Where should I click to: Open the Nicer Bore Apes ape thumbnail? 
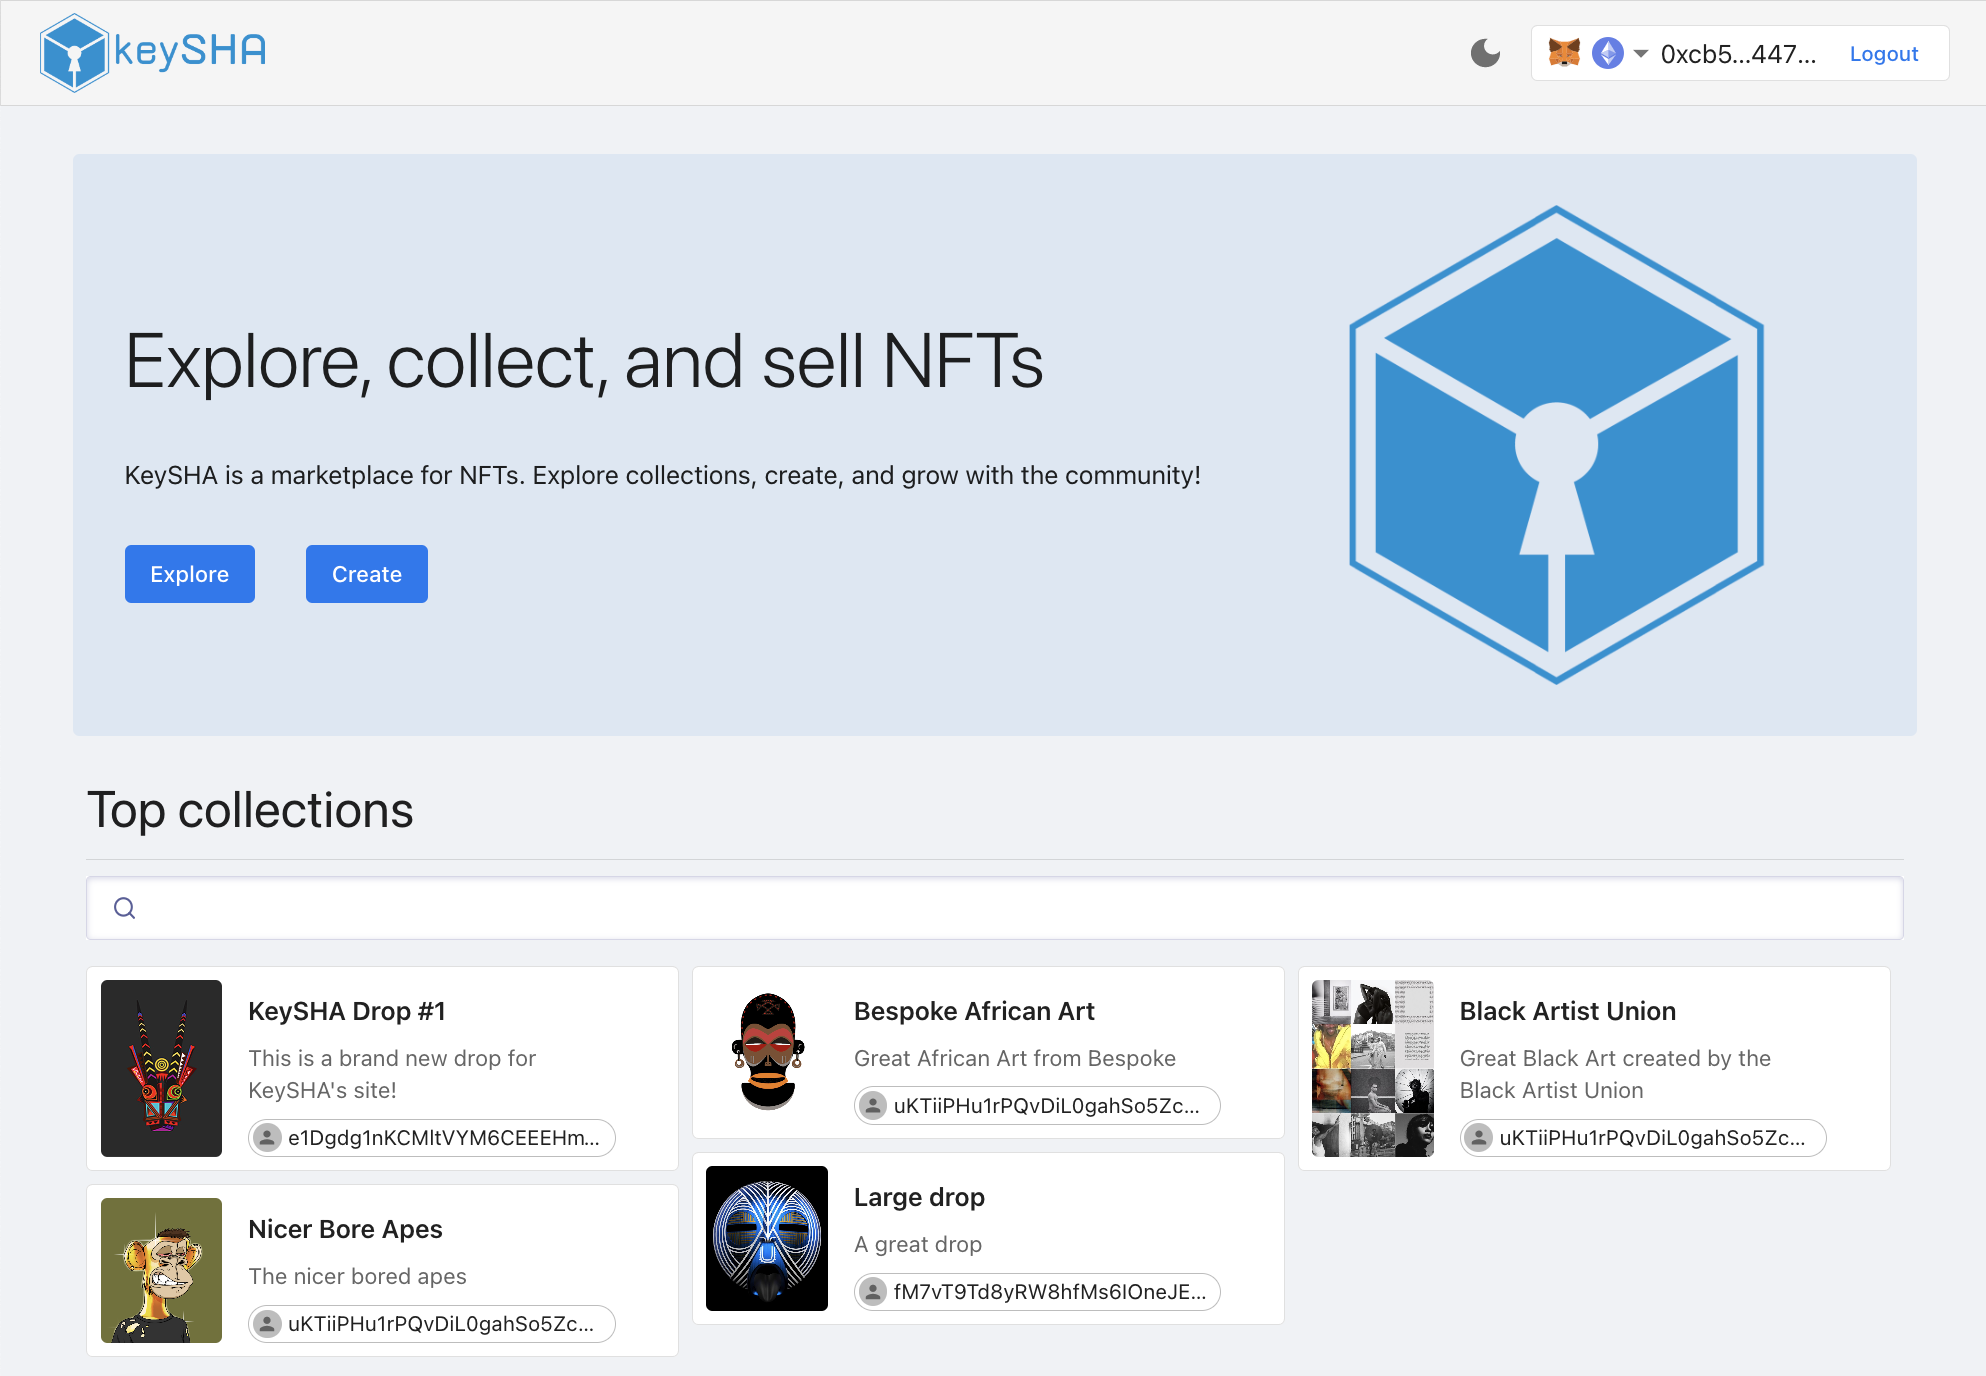pyautogui.click(x=161, y=1270)
